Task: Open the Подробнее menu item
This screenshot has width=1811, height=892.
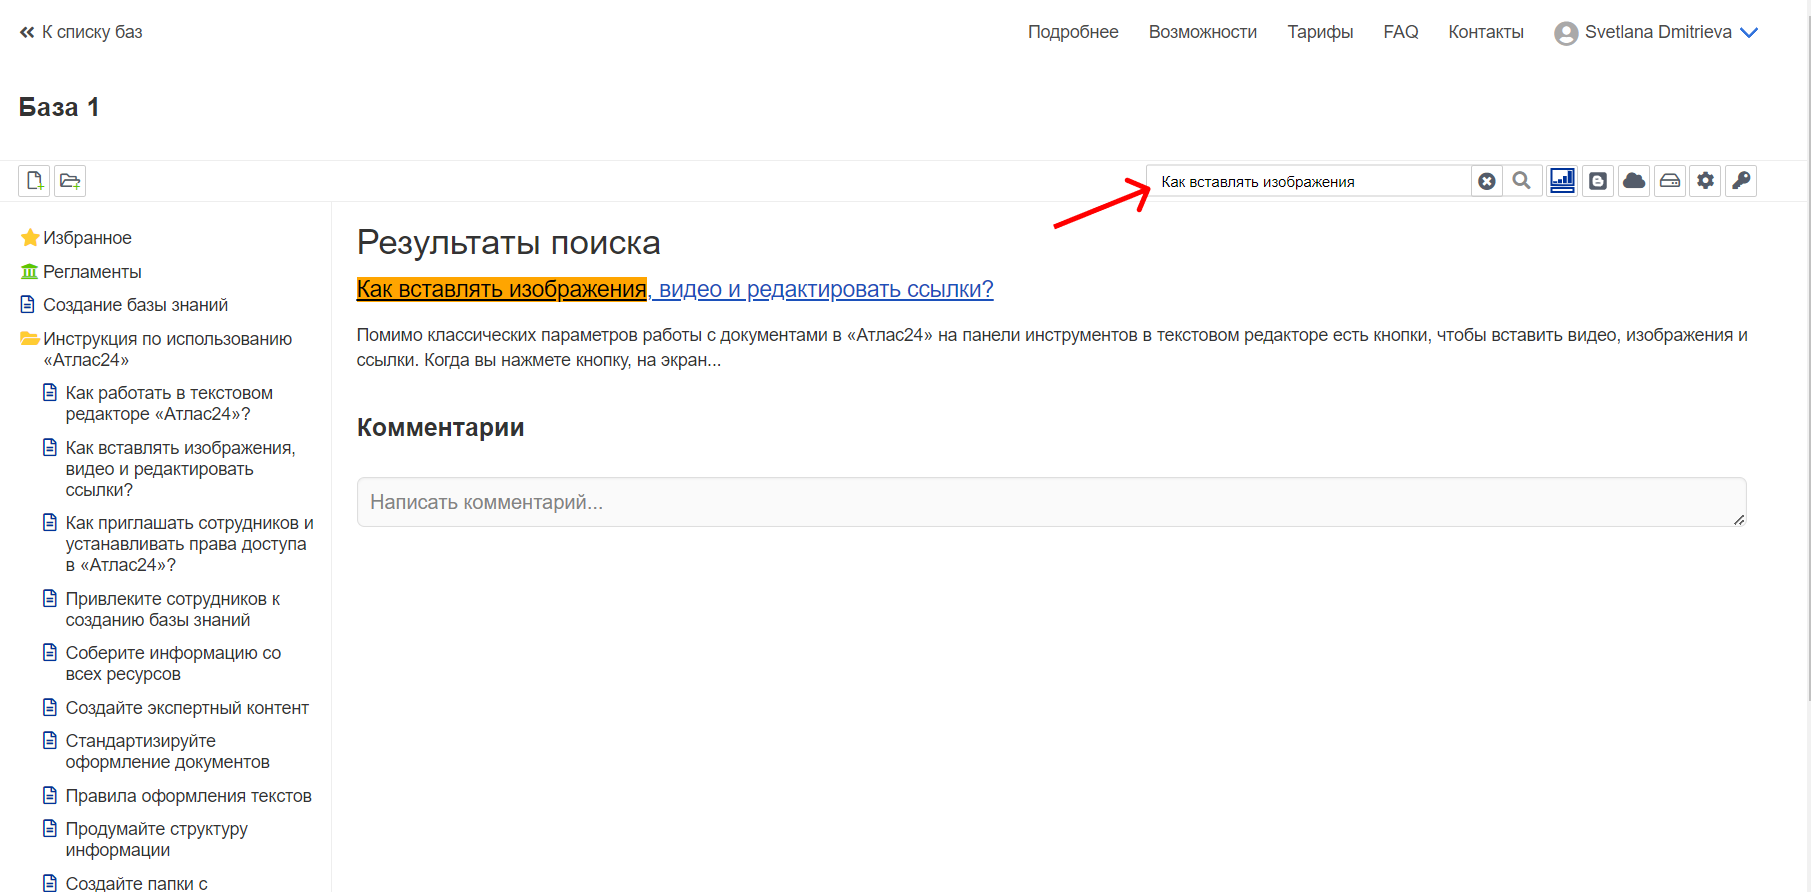Action: 1073,32
